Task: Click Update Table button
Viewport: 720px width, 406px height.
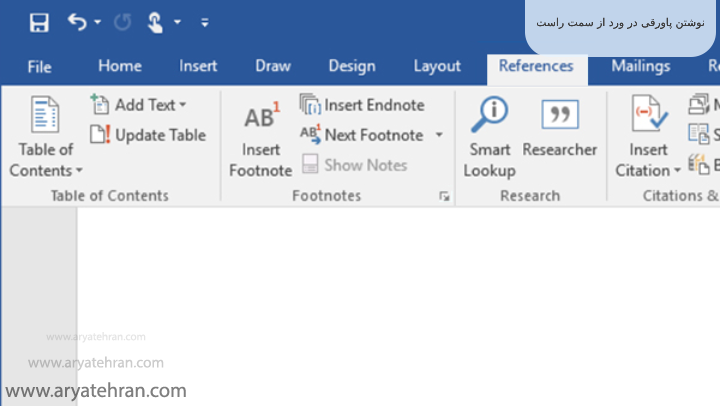Action: pyautogui.click(x=148, y=135)
